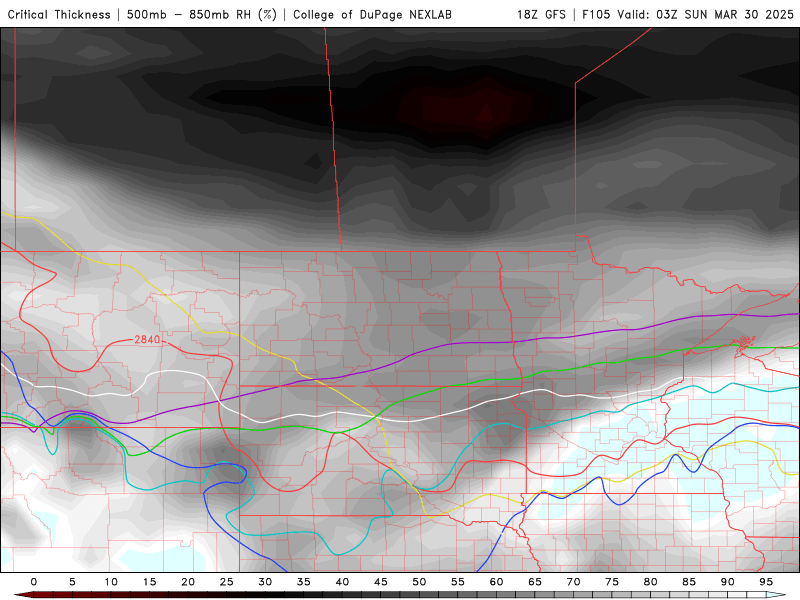Click the colorbar label "55"
This screenshot has height=600, width=800.
(458, 582)
